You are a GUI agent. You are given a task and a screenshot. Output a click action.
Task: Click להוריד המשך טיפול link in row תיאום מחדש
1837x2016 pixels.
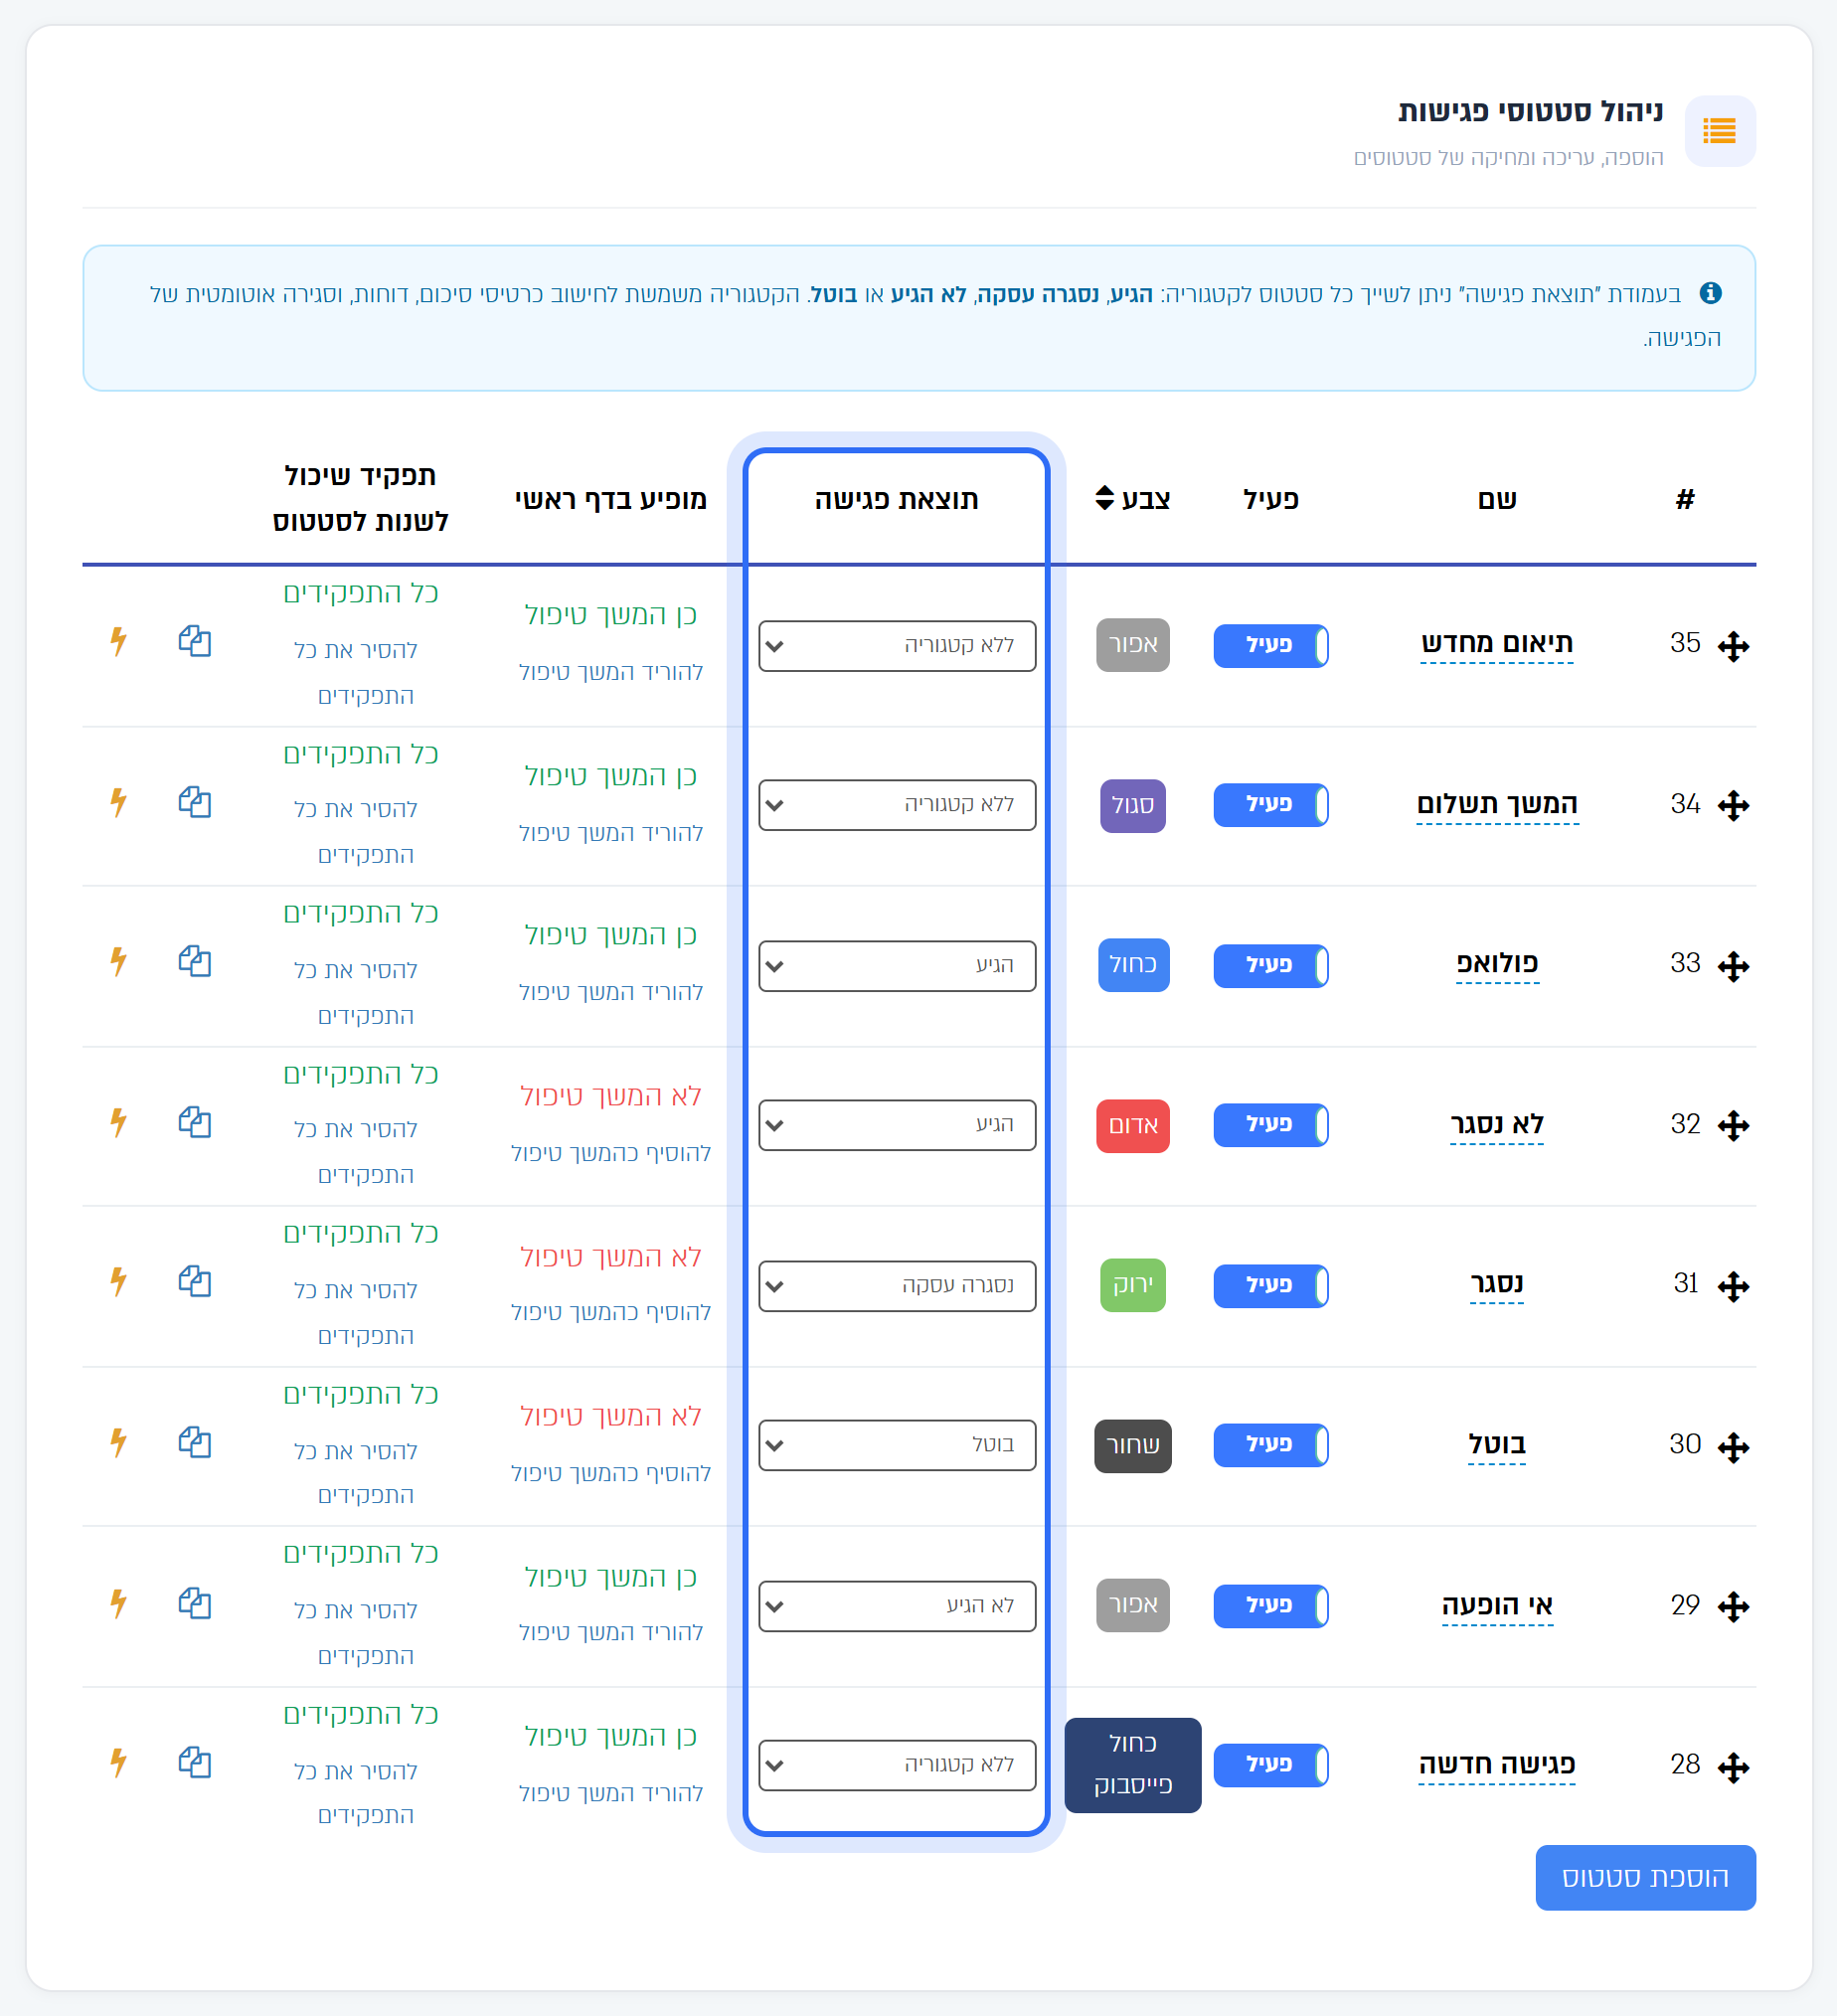pyautogui.click(x=611, y=672)
